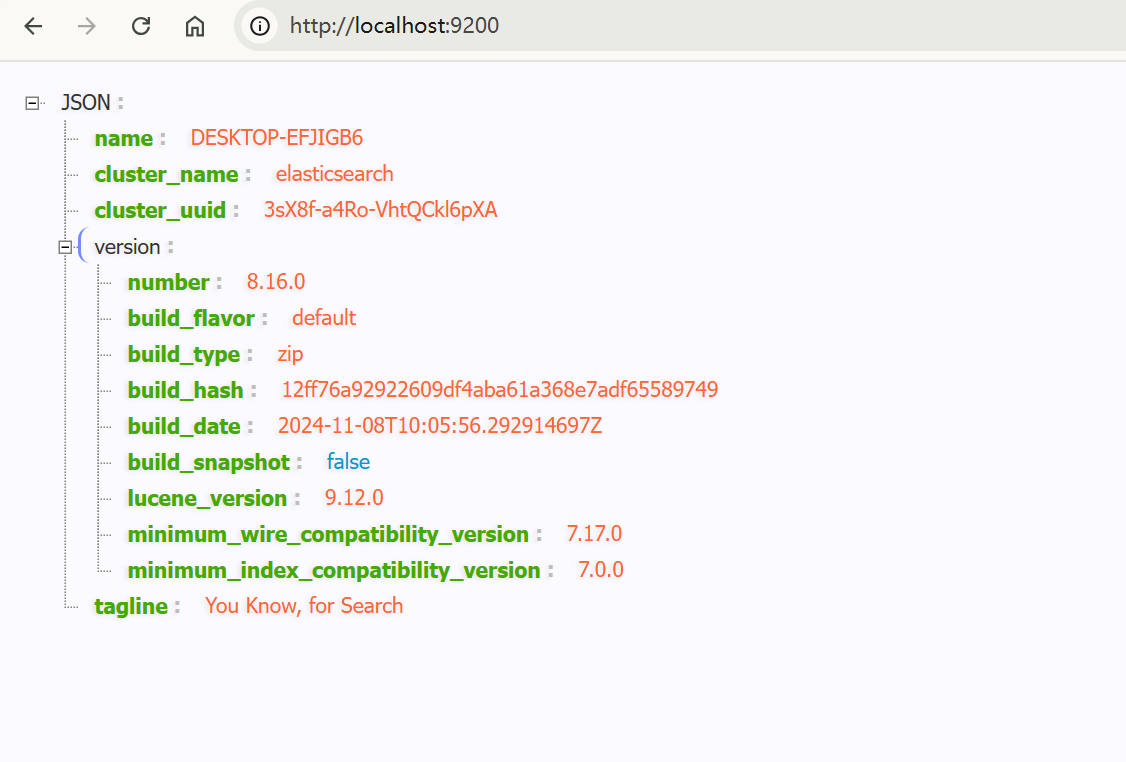The image size is (1126, 762).
Task: Click the elasticsearch value
Action: (x=335, y=174)
